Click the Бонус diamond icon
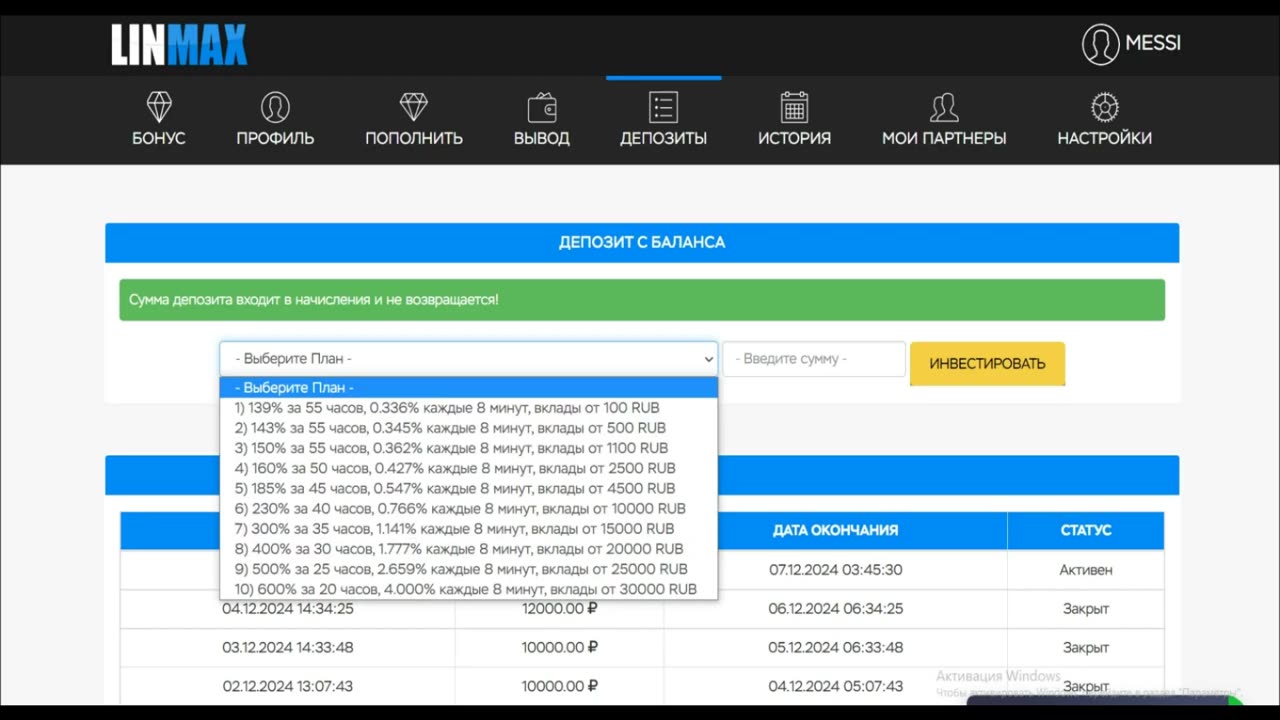The image size is (1280, 720). click(159, 107)
